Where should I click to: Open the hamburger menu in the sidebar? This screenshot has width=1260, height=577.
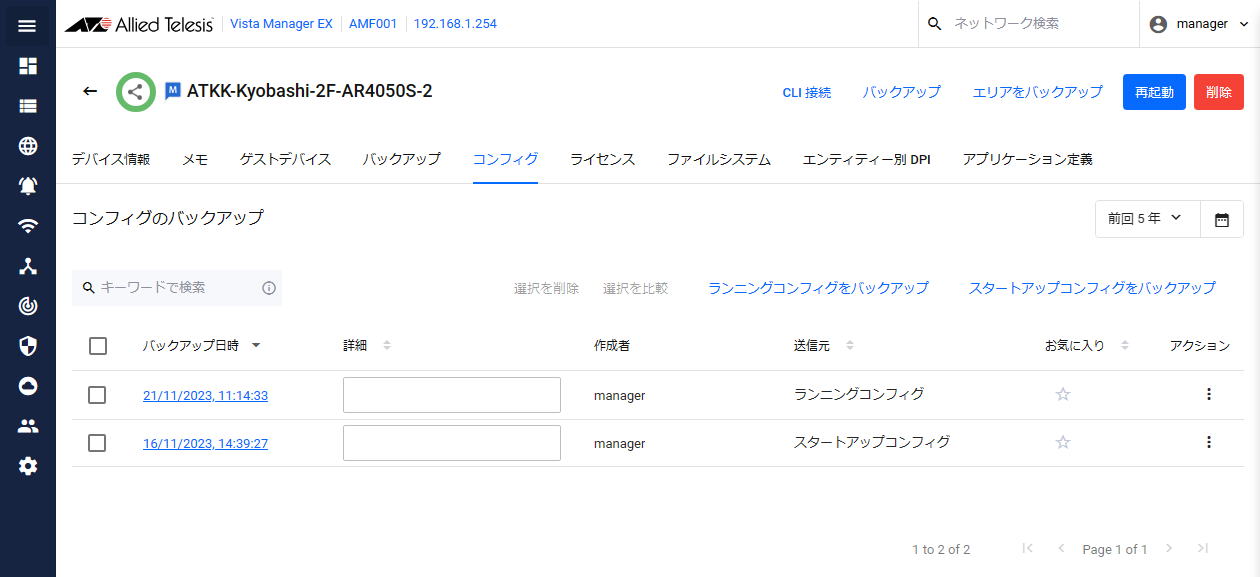pos(27,26)
